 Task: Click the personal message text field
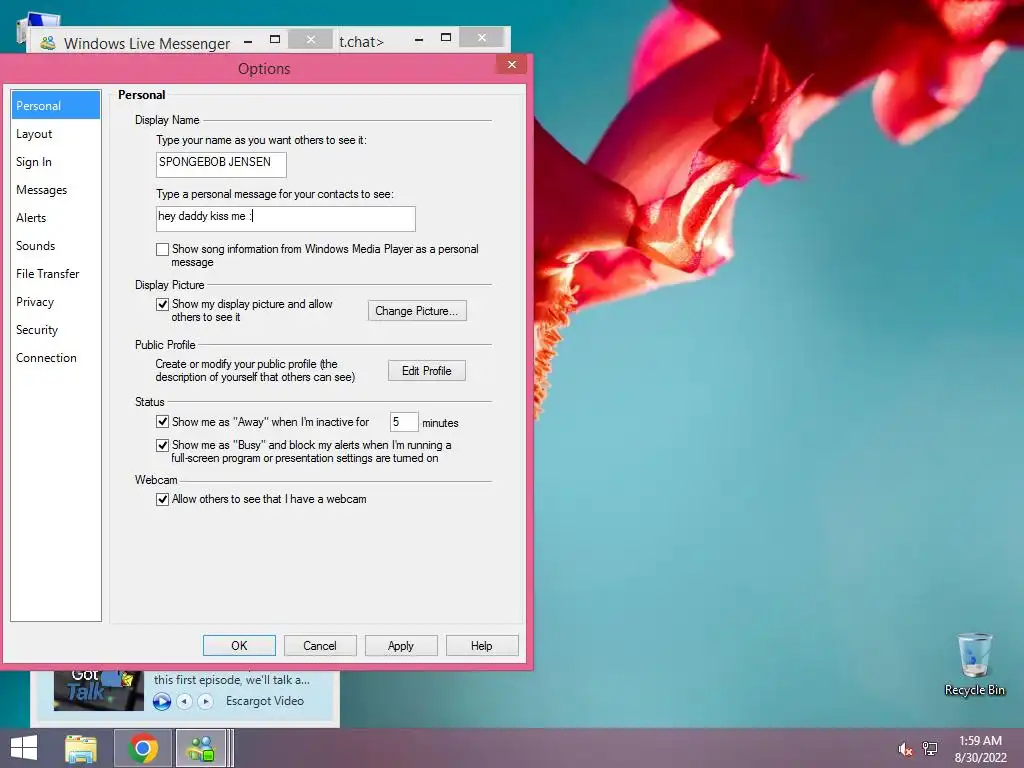[x=286, y=219]
